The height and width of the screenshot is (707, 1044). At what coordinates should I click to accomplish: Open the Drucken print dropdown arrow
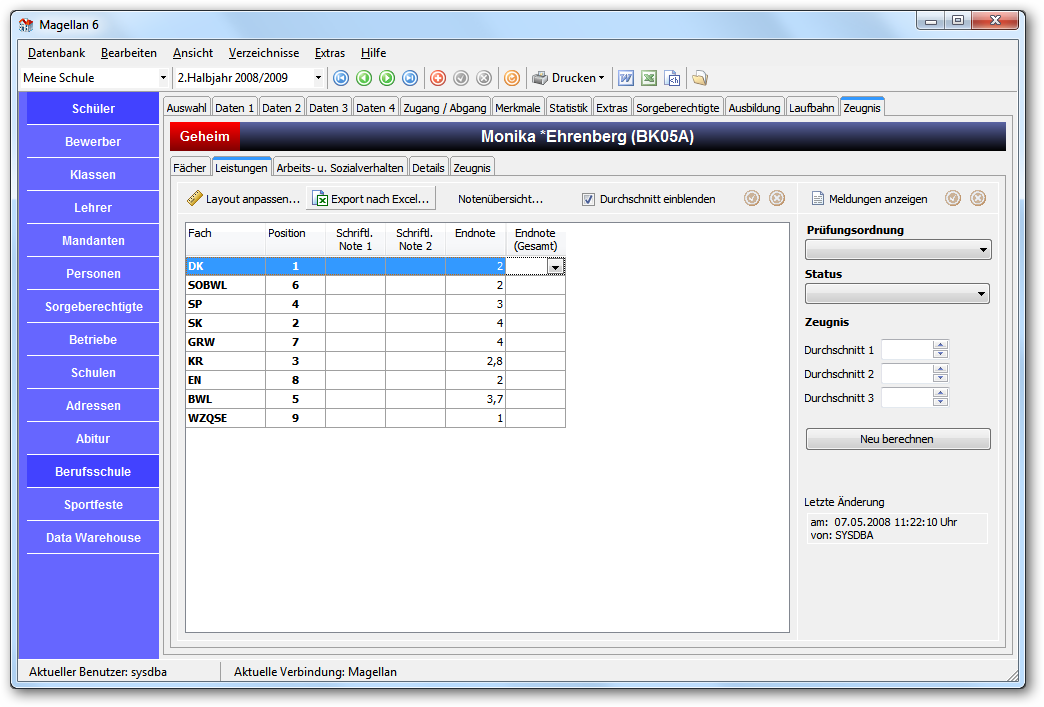[x=601, y=78]
